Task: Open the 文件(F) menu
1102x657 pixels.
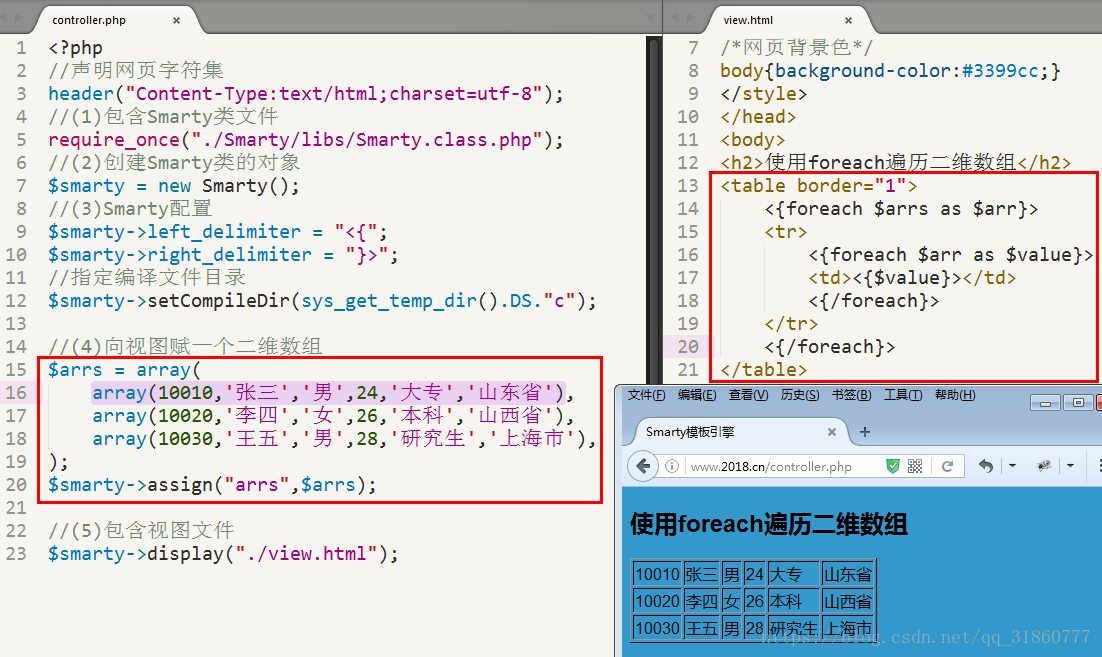Action: pos(646,395)
